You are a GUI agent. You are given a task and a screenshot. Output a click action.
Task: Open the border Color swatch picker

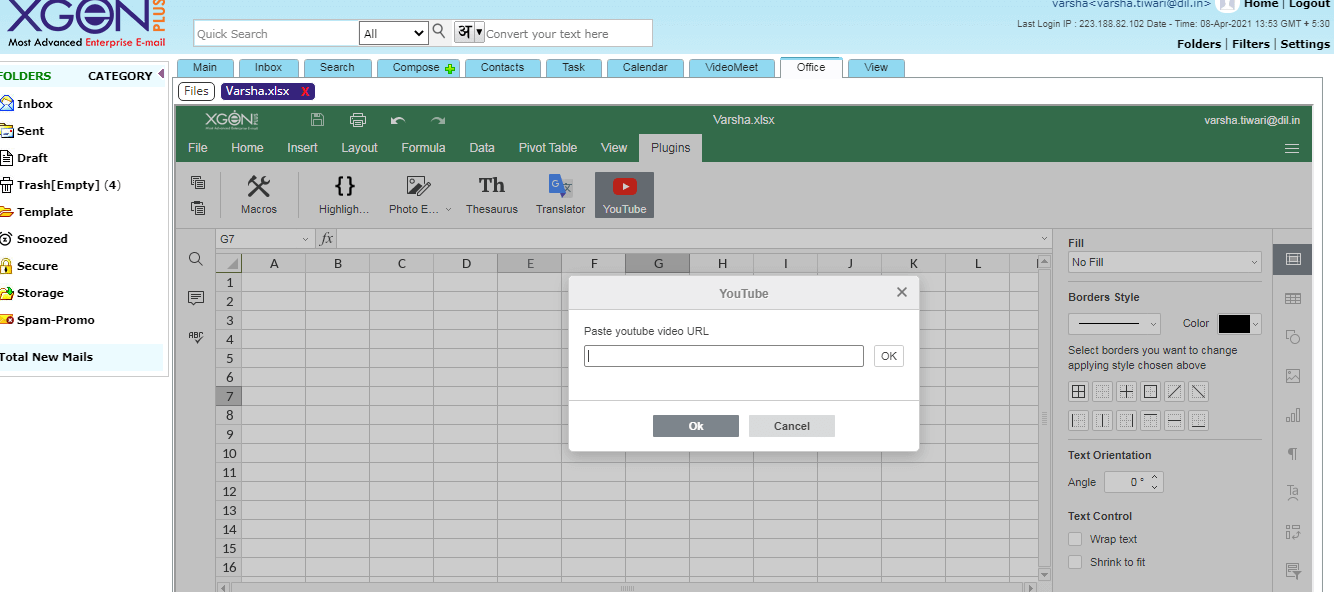(1240, 324)
